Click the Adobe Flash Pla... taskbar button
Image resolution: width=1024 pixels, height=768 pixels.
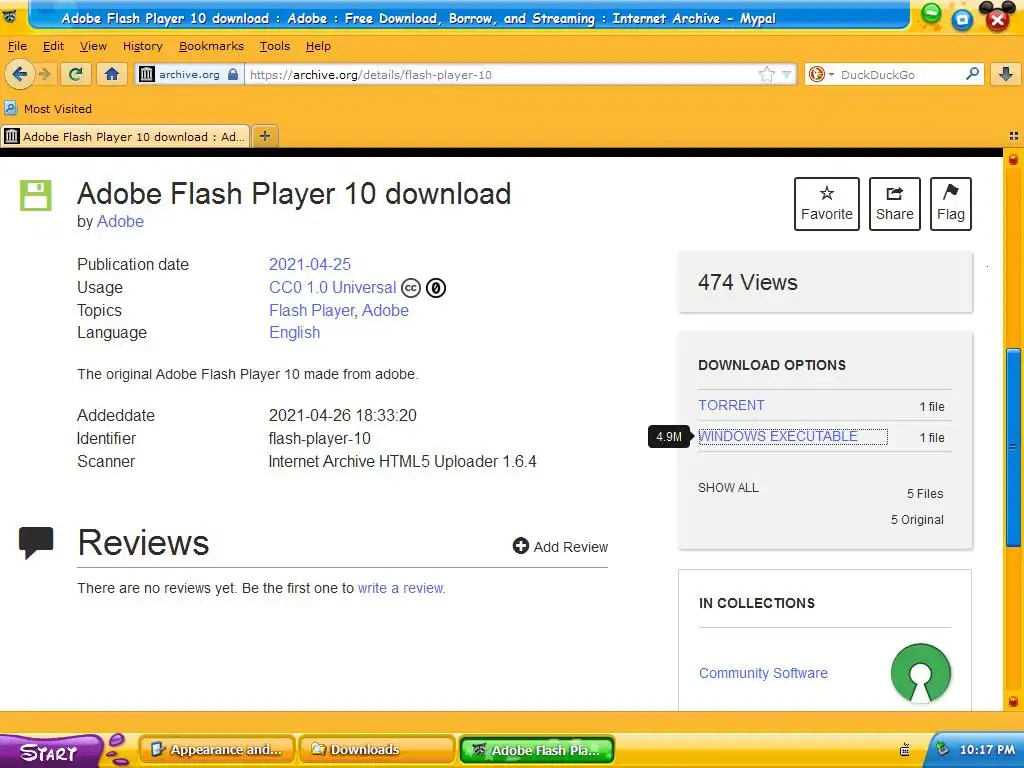coord(537,750)
